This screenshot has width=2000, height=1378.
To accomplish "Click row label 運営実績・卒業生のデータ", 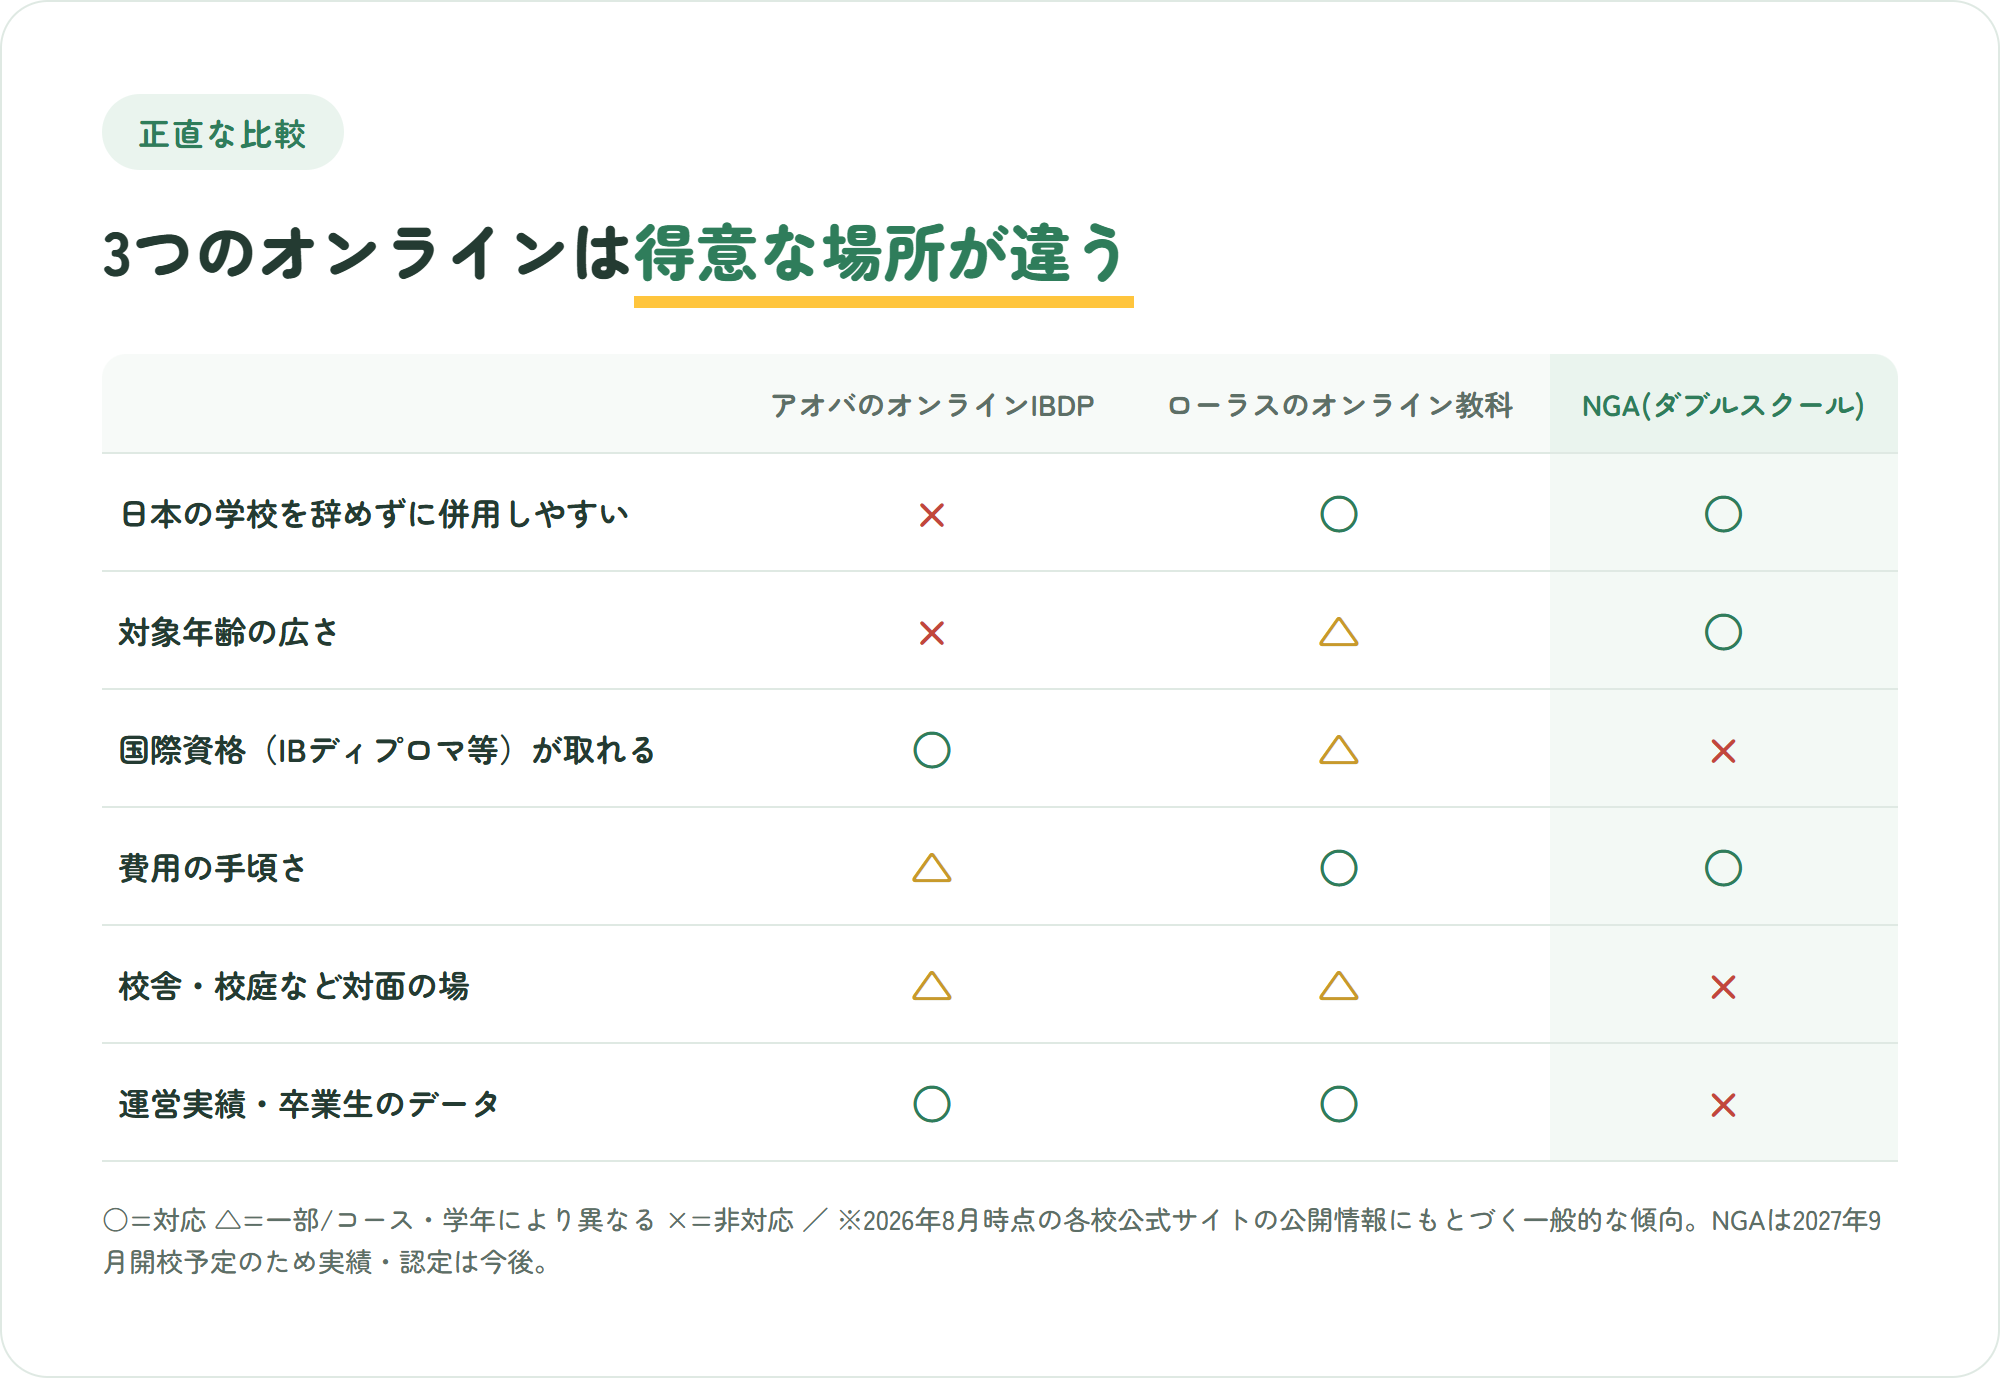I will [309, 1104].
